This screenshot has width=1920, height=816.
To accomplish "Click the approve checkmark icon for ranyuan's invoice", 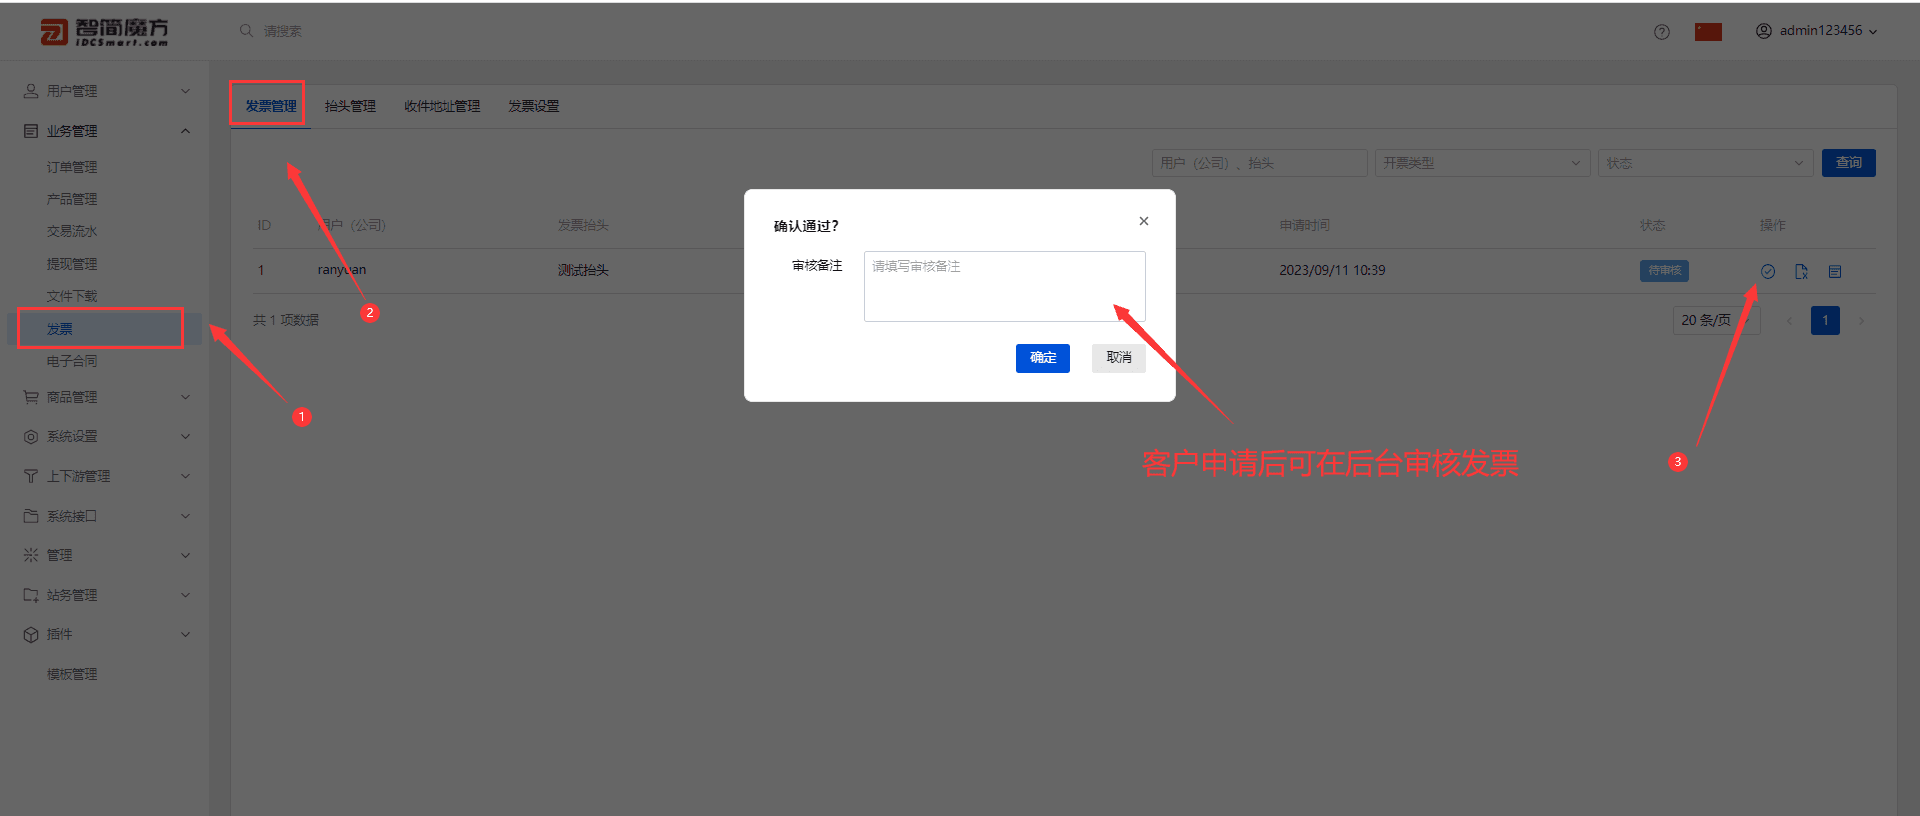I will click(1768, 271).
